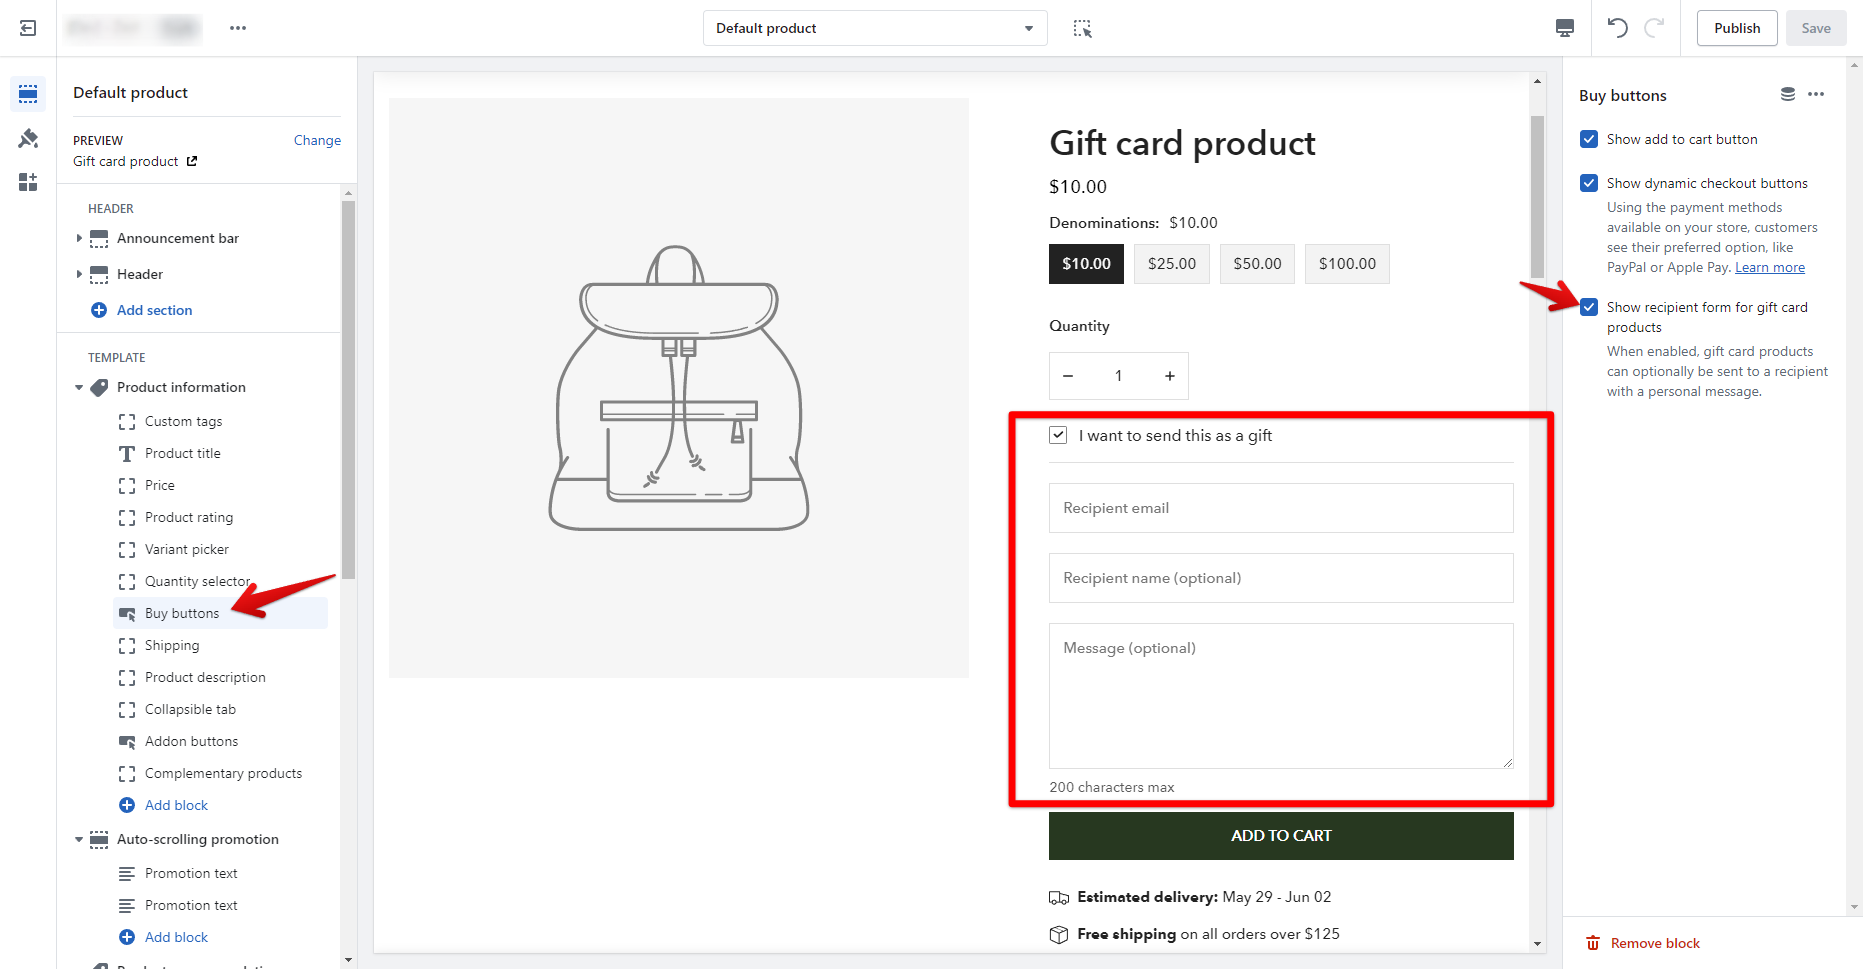Click the Remove block trash icon
The image size is (1863, 969).
coord(1593,943)
